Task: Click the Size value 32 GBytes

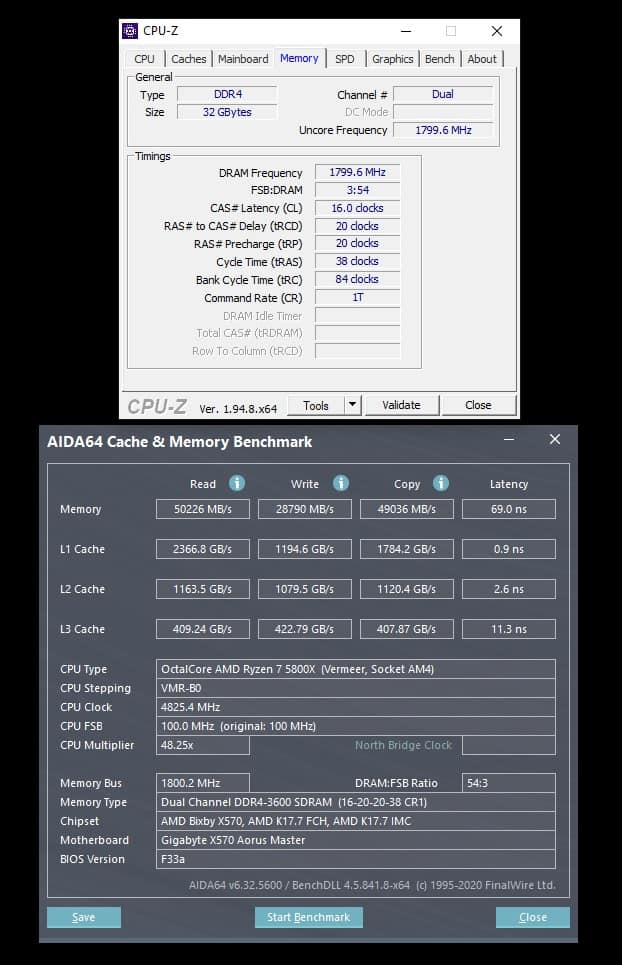Action: point(228,112)
